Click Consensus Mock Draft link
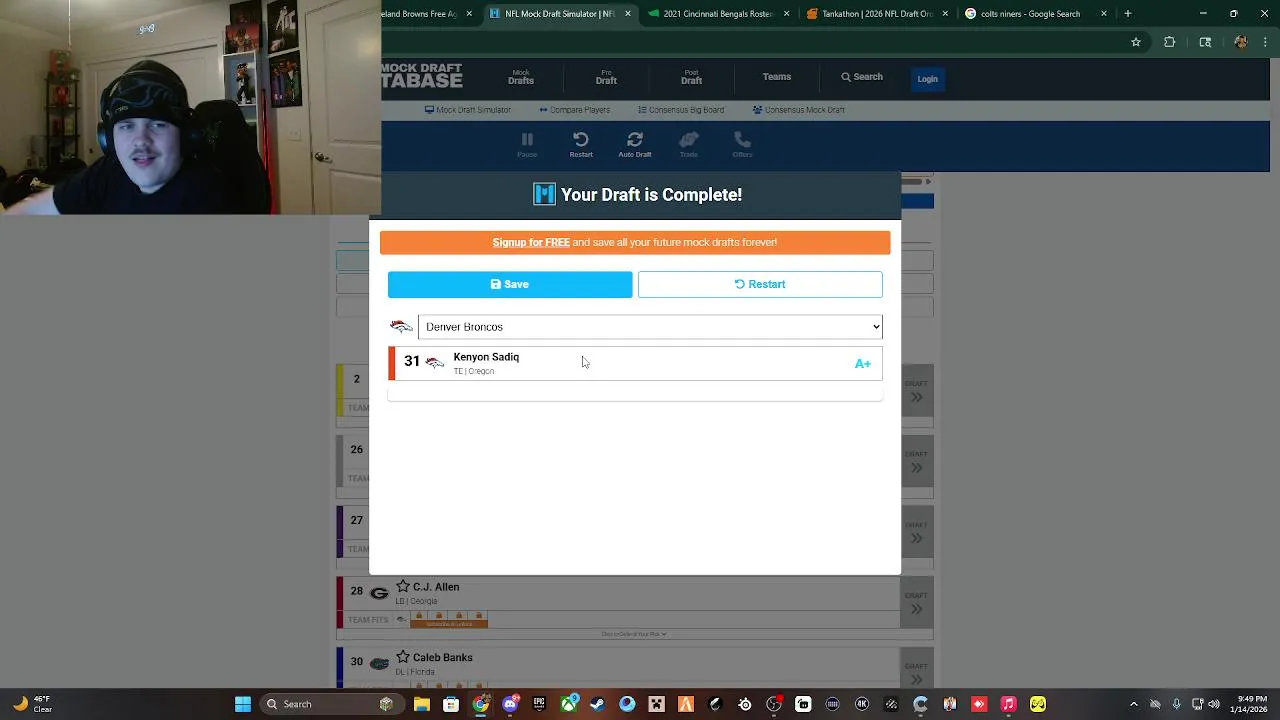1280x720 pixels. click(799, 110)
